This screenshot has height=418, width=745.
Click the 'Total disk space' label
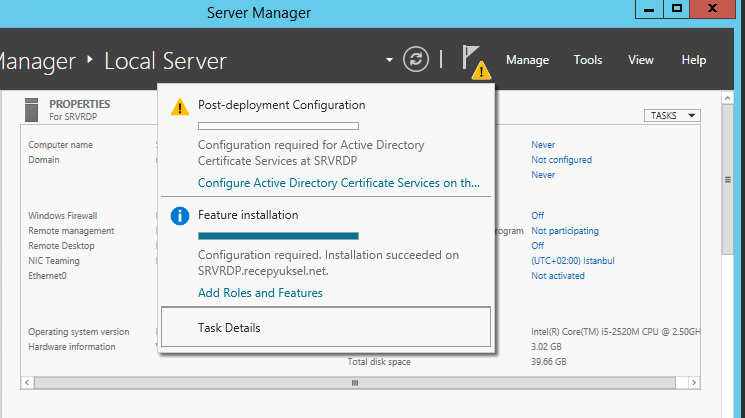click(x=379, y=361)
